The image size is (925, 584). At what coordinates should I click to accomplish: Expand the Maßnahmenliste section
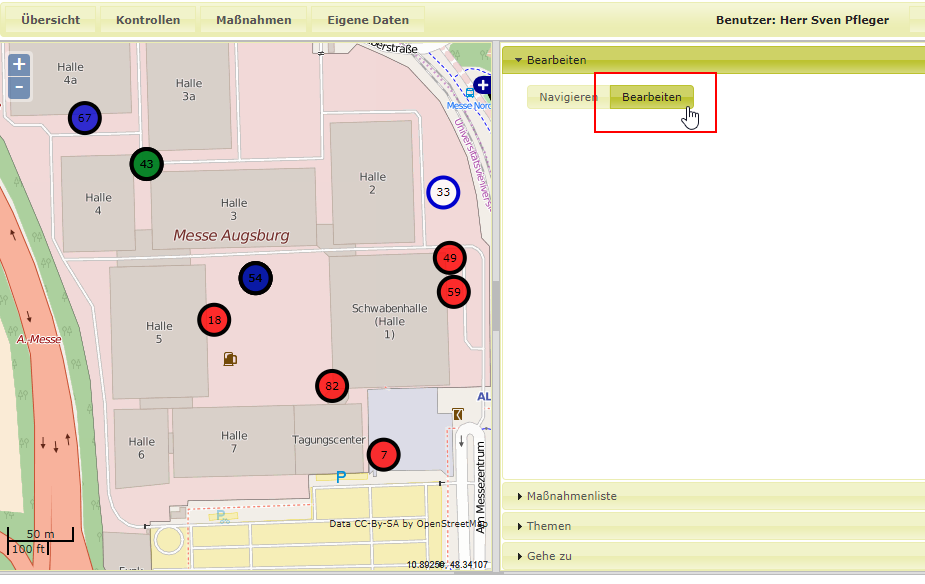tap(571, 496)
